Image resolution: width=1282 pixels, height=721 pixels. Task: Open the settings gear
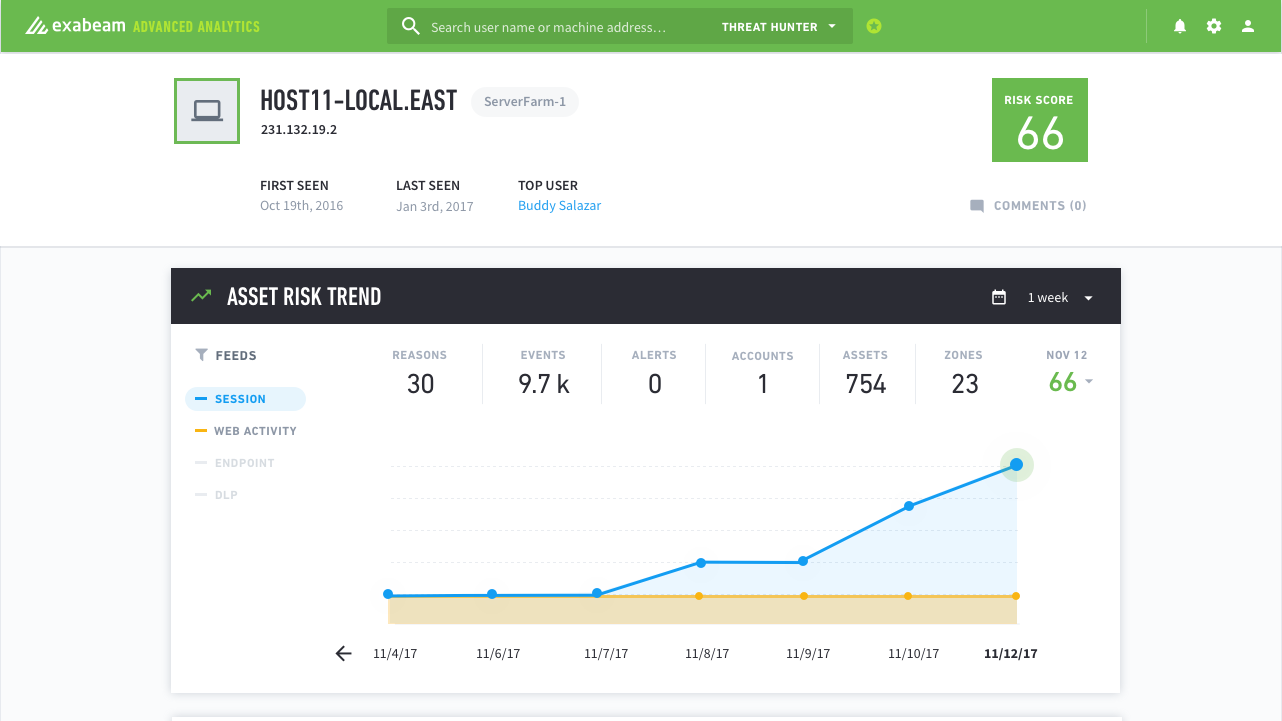1214,26
